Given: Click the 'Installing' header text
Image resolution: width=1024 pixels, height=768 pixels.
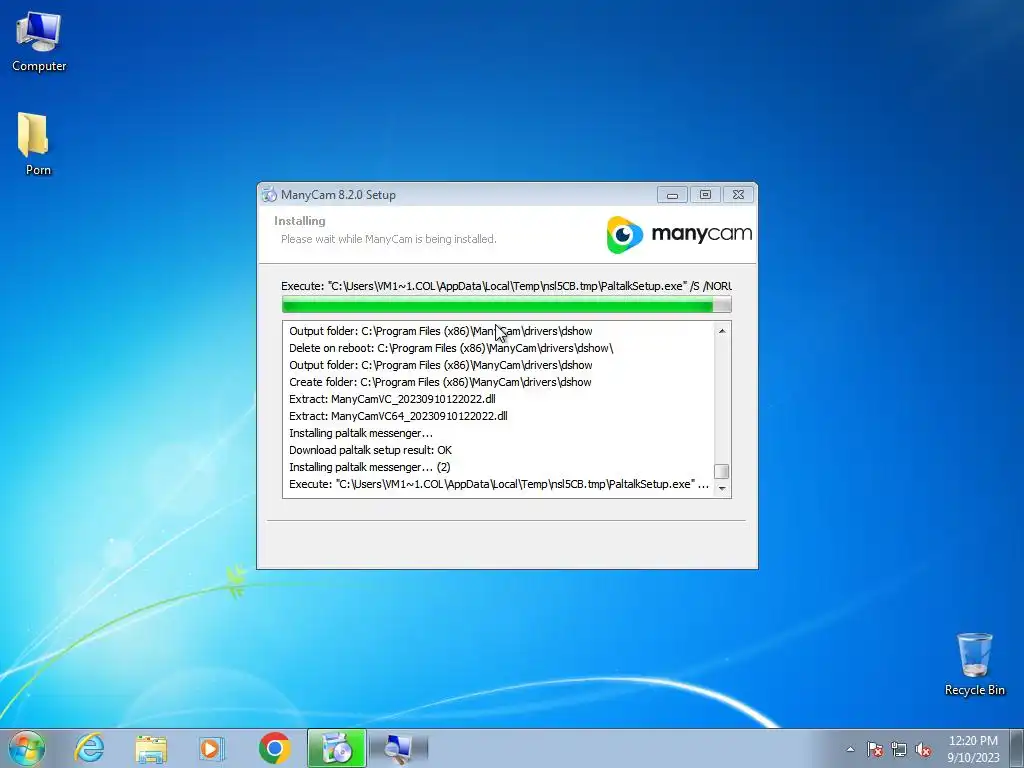Looking at the screenshot, I should [x=300, y=221].
